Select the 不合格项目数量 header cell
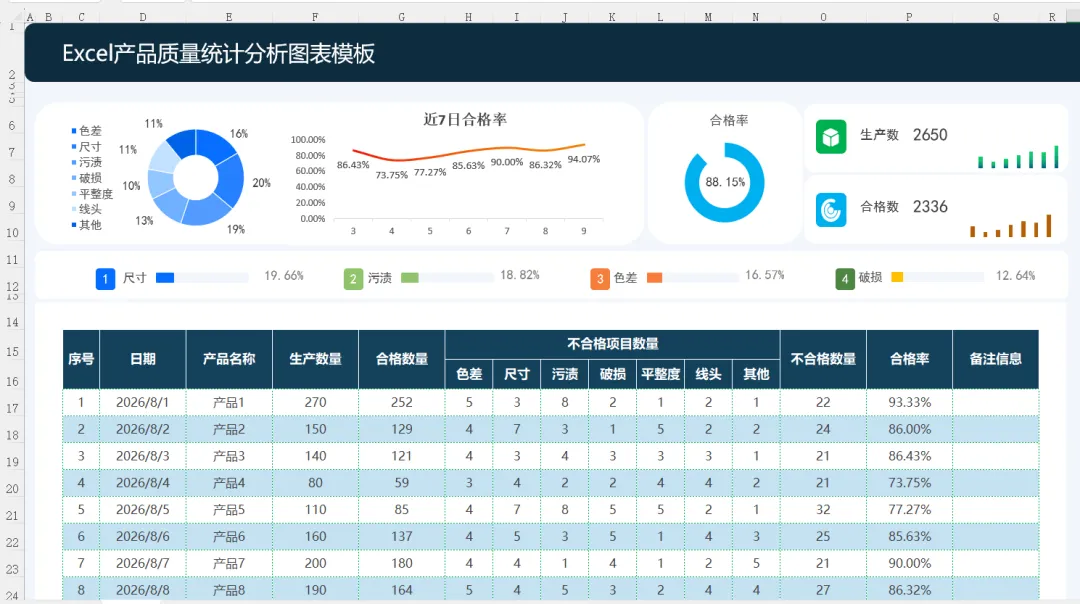This screenshot has width=1080, height=604. pyautogui.click(x=612, y=344)
